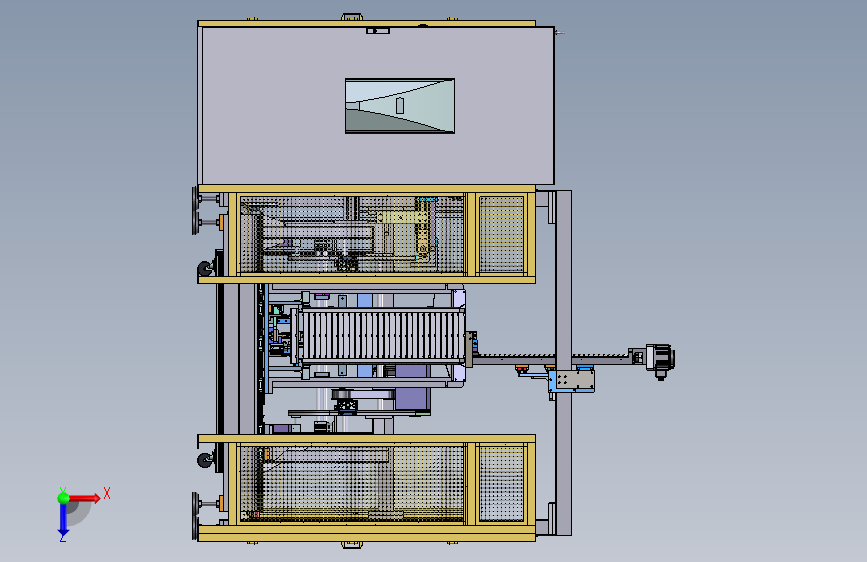The height and width of the screenshot is (562, 867).
Task: Select the lower caster wheel on the left side
Action: click(205, 460)
